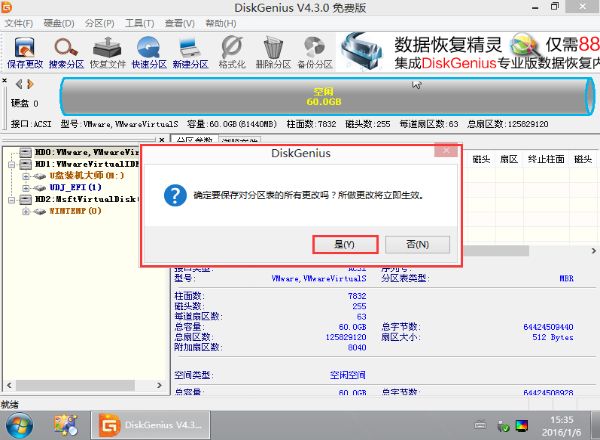
Task: Click the HD0 disk icon in tree
Action: point(26,153)
